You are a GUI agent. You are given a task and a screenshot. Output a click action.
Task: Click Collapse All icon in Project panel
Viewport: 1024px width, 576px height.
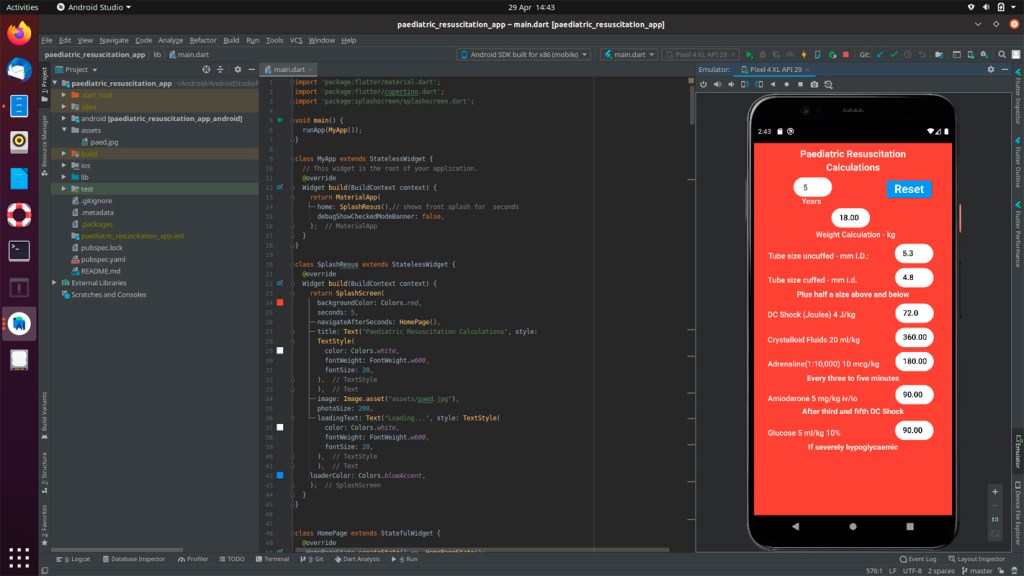[220, 70]
